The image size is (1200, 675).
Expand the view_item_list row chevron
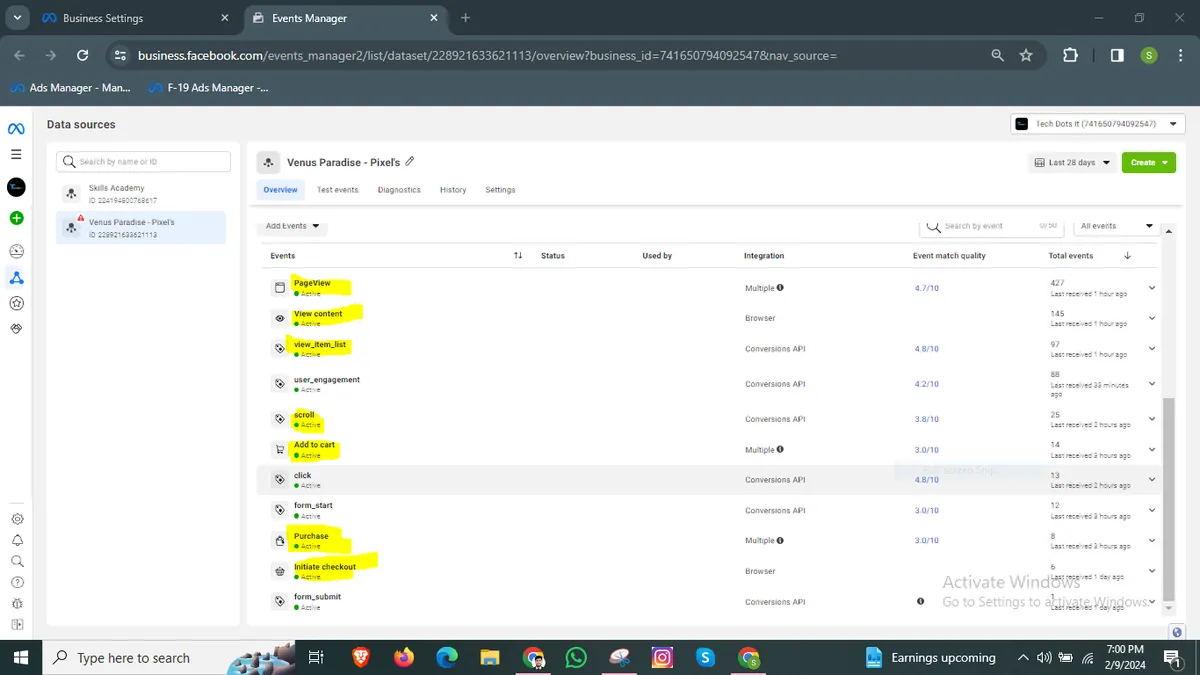click(1152, 349)
